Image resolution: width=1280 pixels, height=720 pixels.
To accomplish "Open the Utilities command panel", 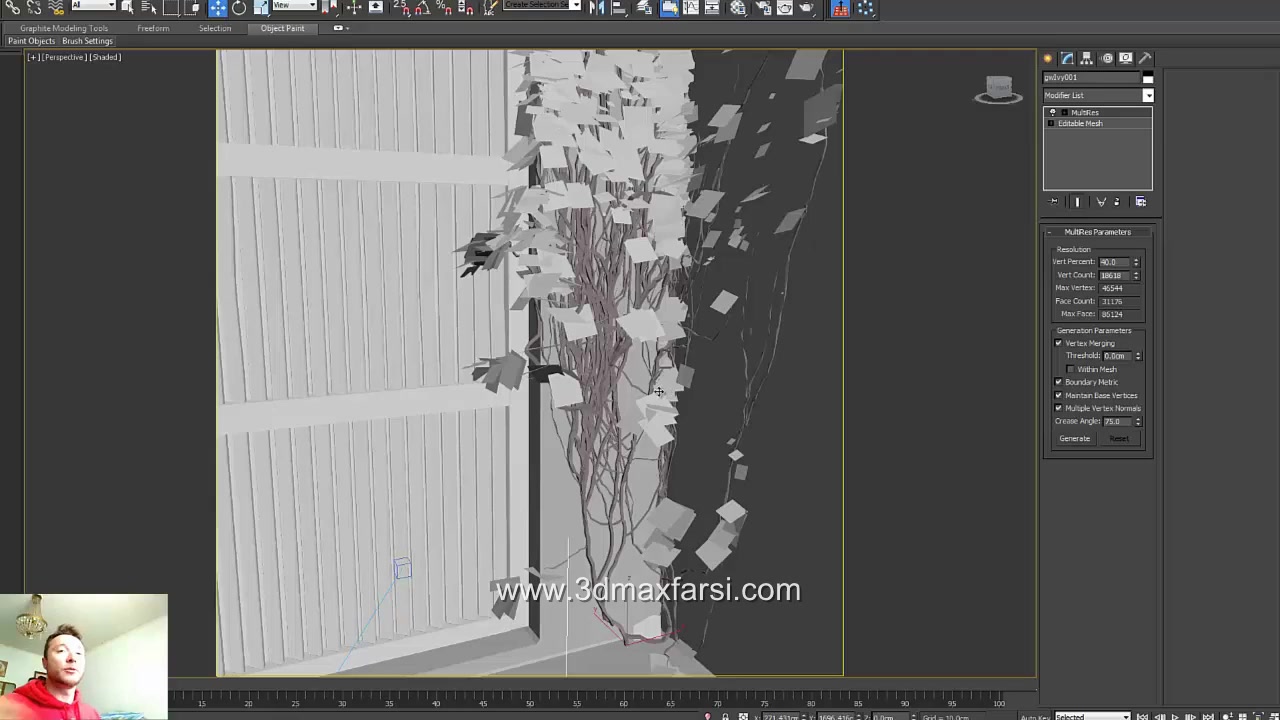I will pyautogui.click(x=1145, y=58).
